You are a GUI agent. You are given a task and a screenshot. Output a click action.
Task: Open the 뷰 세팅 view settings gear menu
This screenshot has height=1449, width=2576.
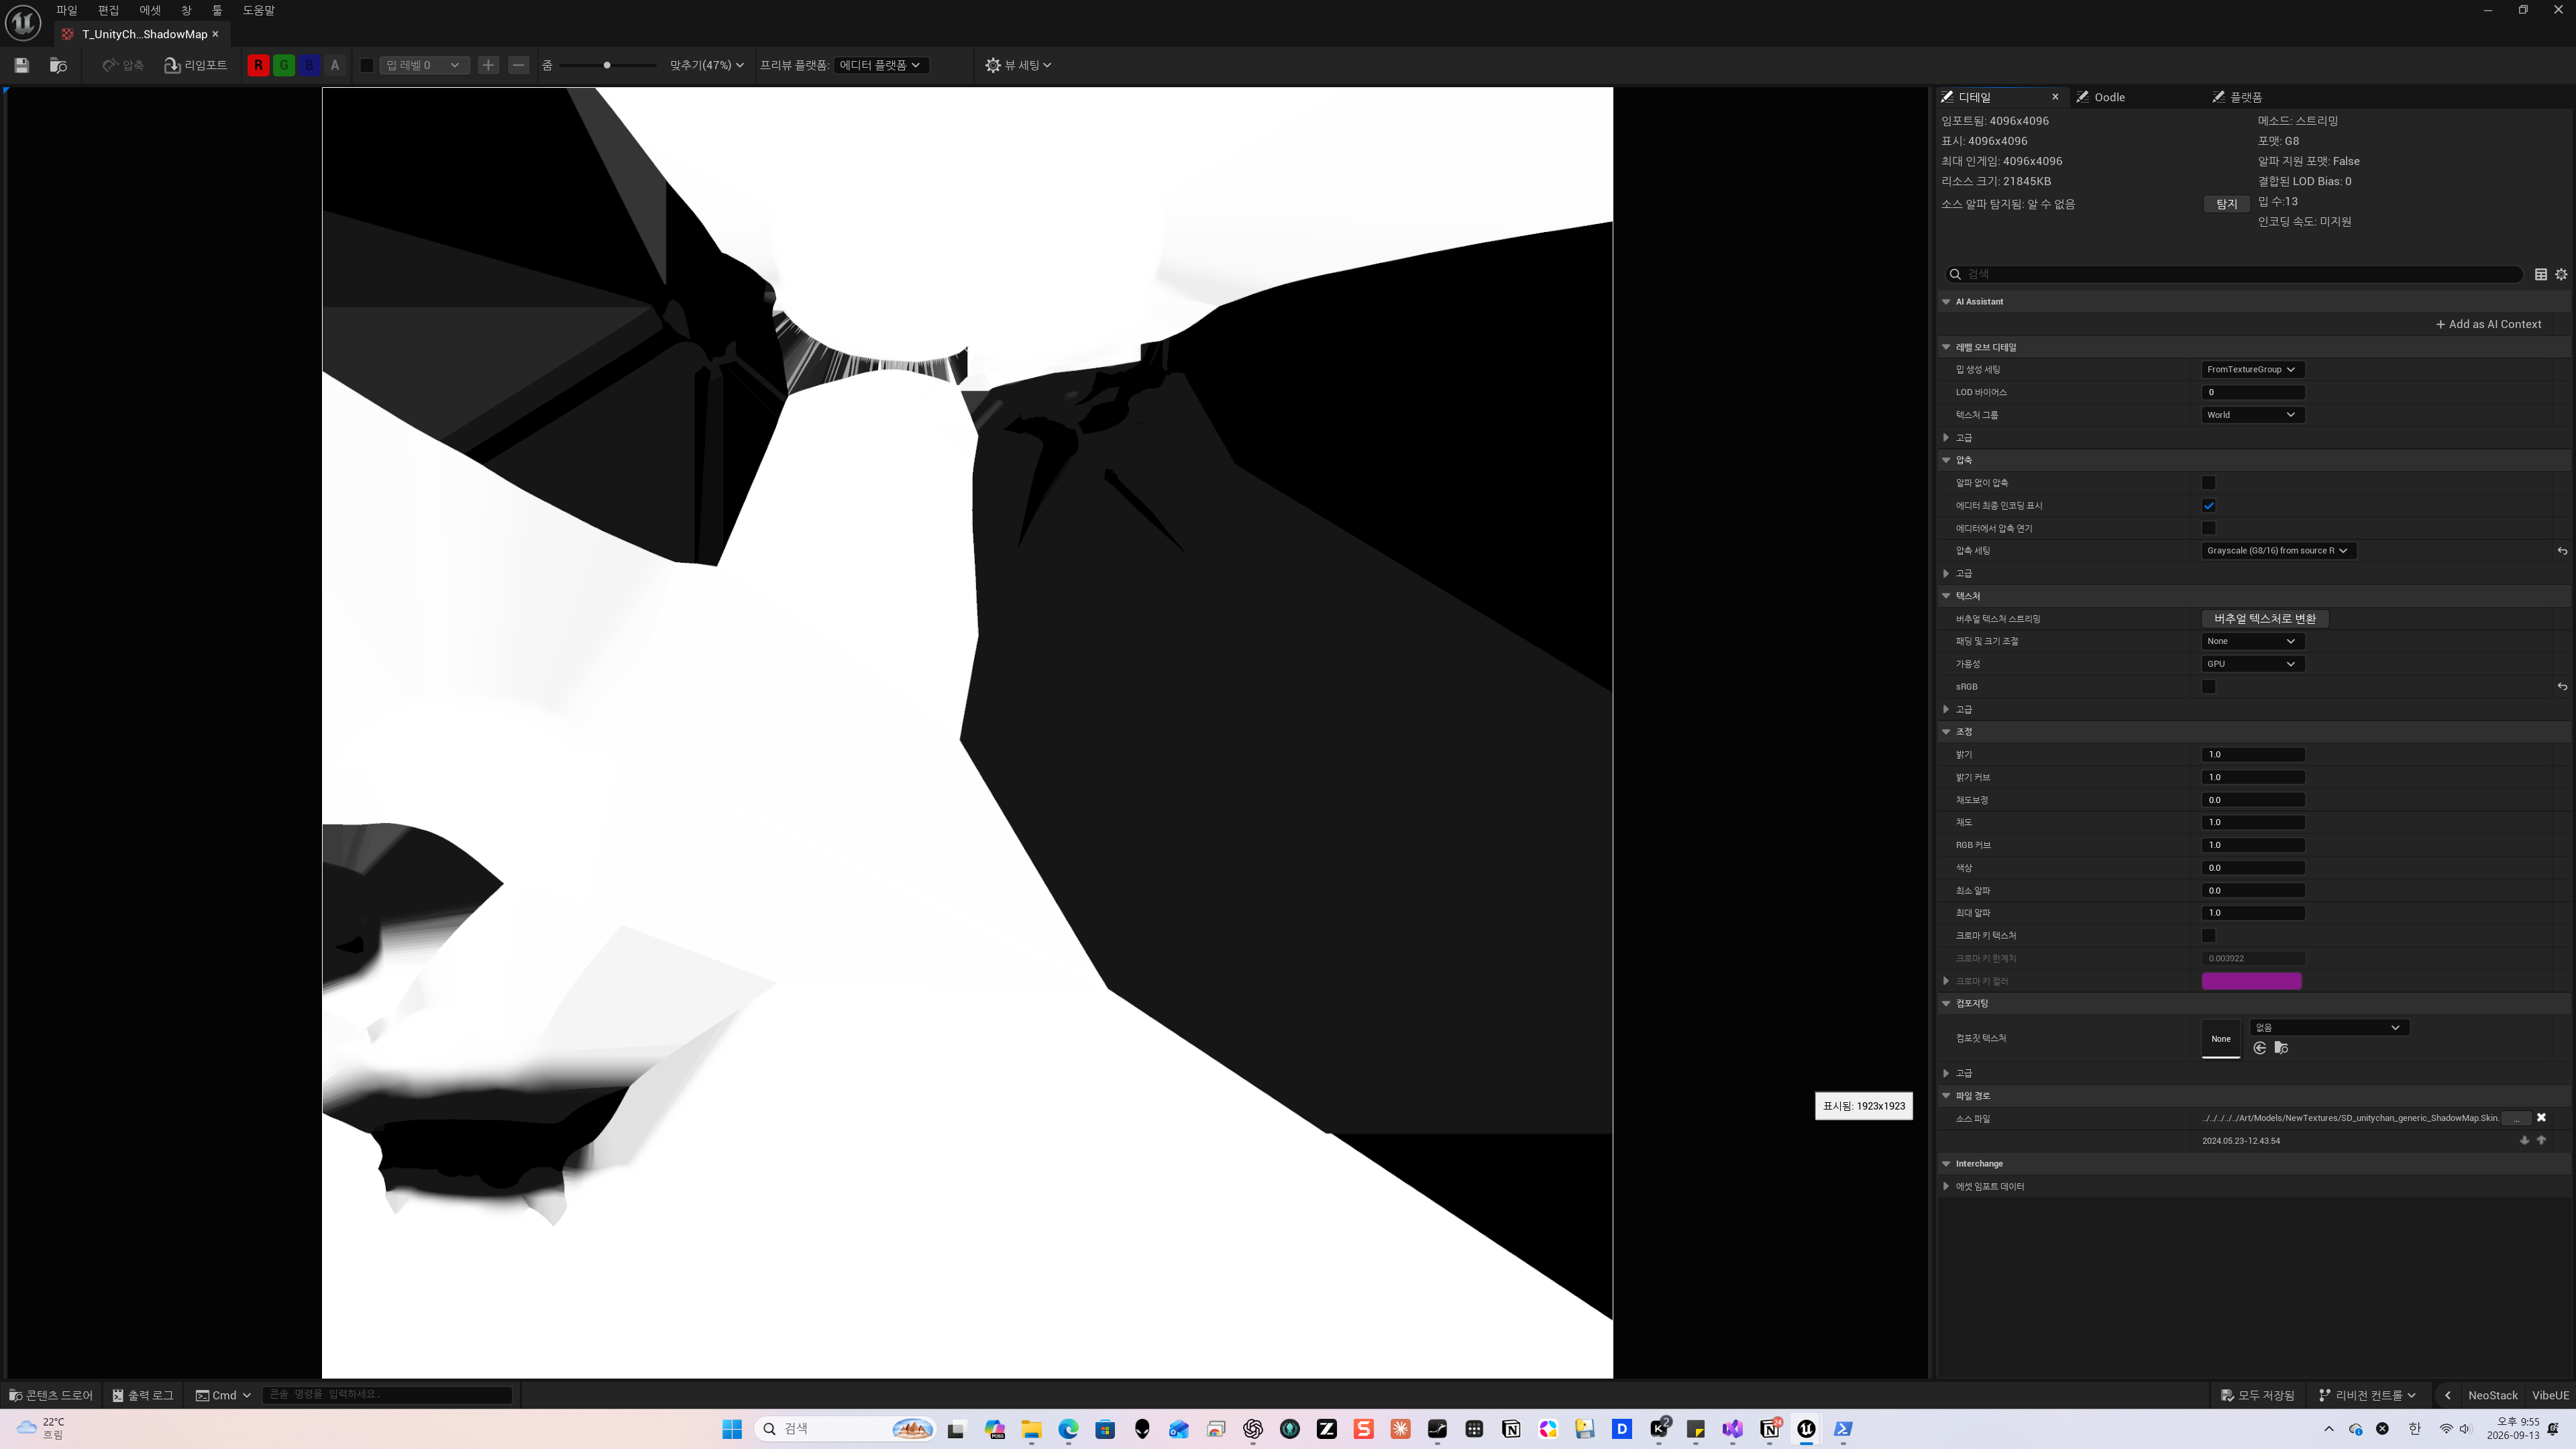1018,65
